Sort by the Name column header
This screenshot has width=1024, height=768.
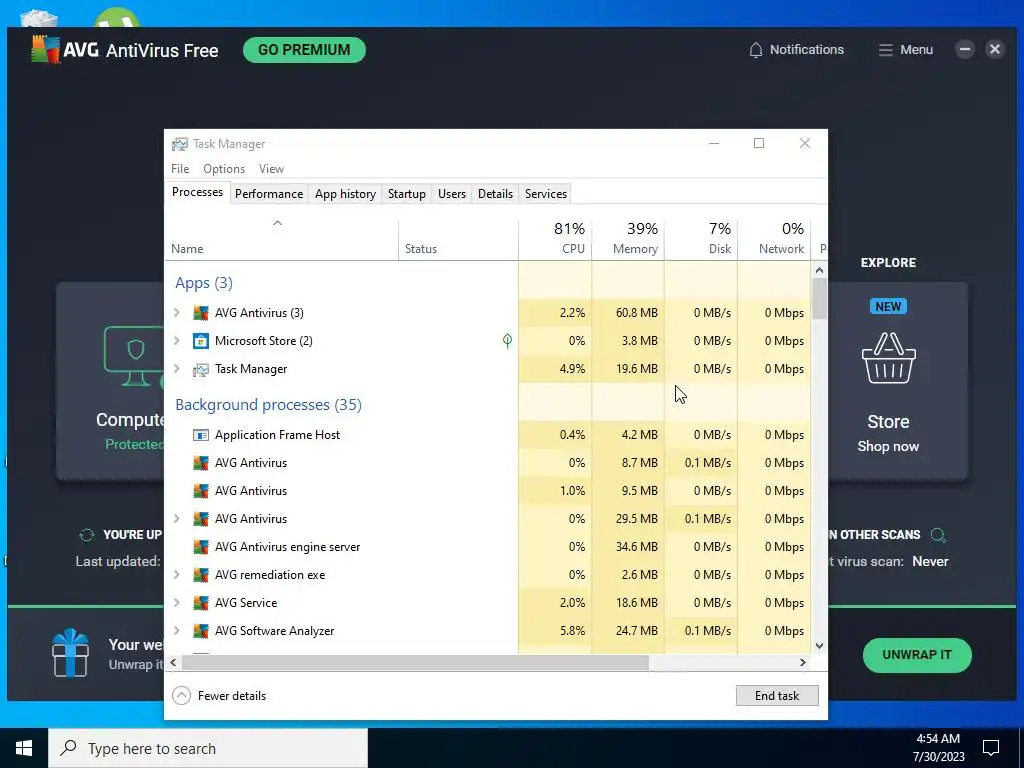[x=281, y=239]
